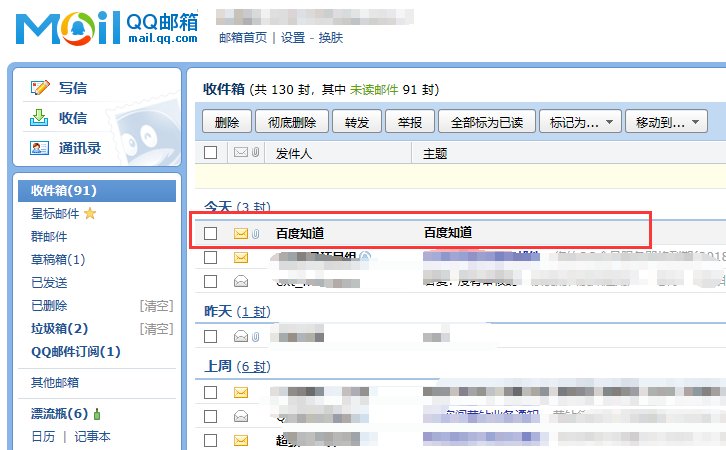Click the unread envelope icon in third 上周 row
Screen dimensions: 726x450
[241, 440]
